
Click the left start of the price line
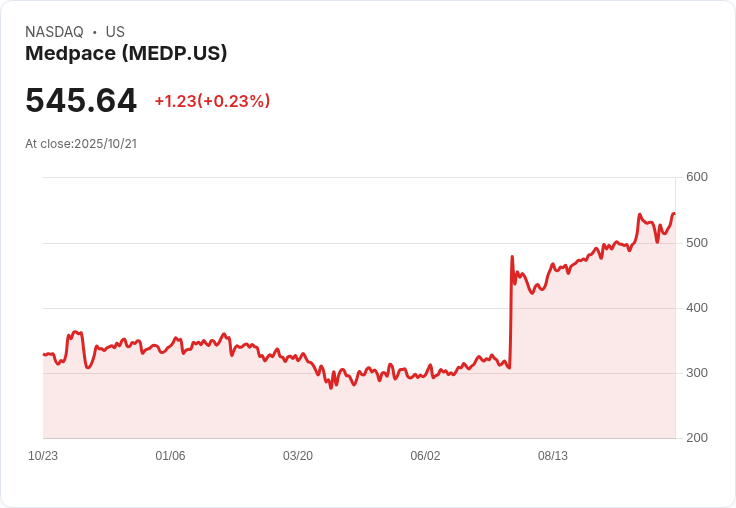[x=44, y=355]
